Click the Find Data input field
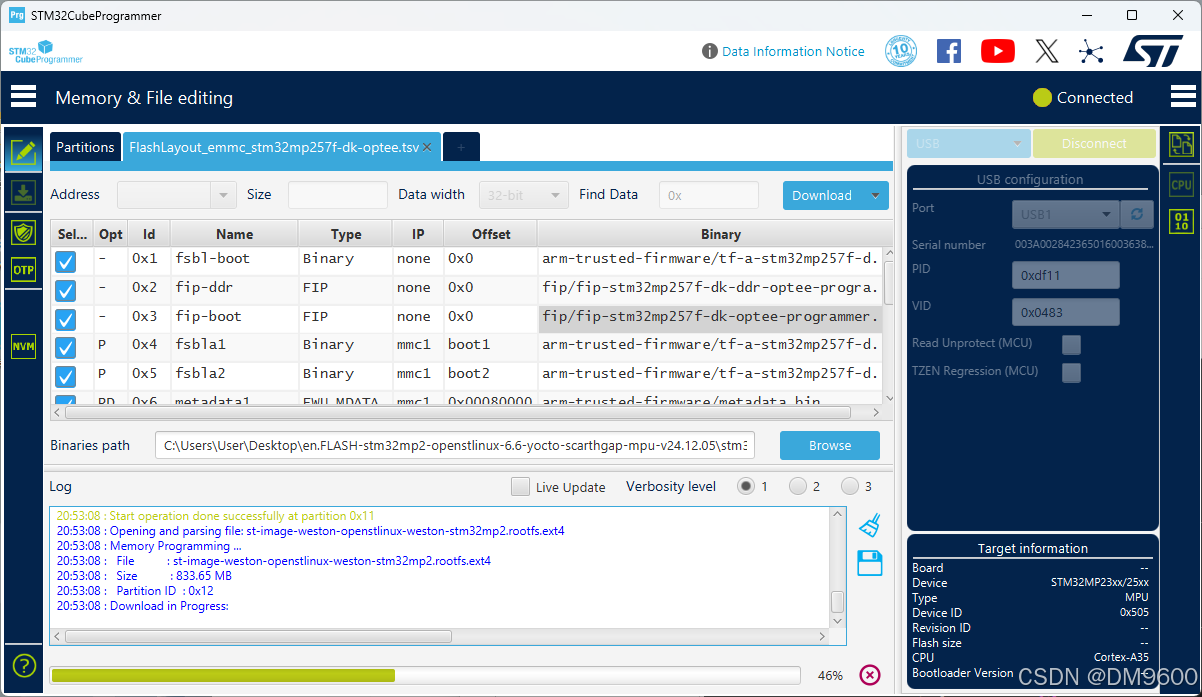1202x697 pixels. click(x=708, y=195)
